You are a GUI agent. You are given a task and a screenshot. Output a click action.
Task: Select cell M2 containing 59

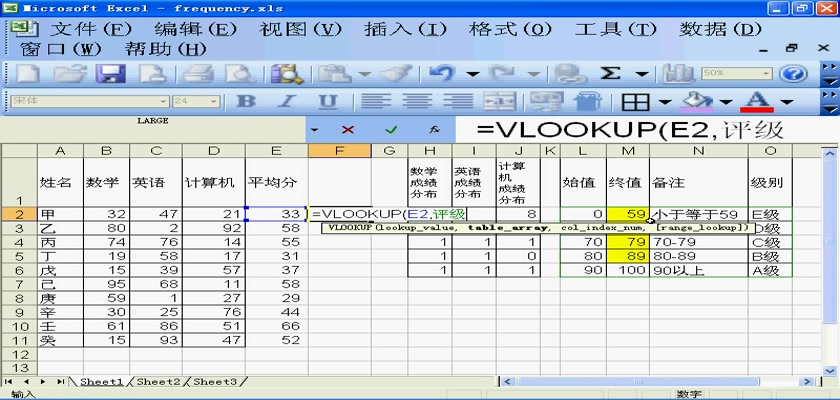point(628,214)
